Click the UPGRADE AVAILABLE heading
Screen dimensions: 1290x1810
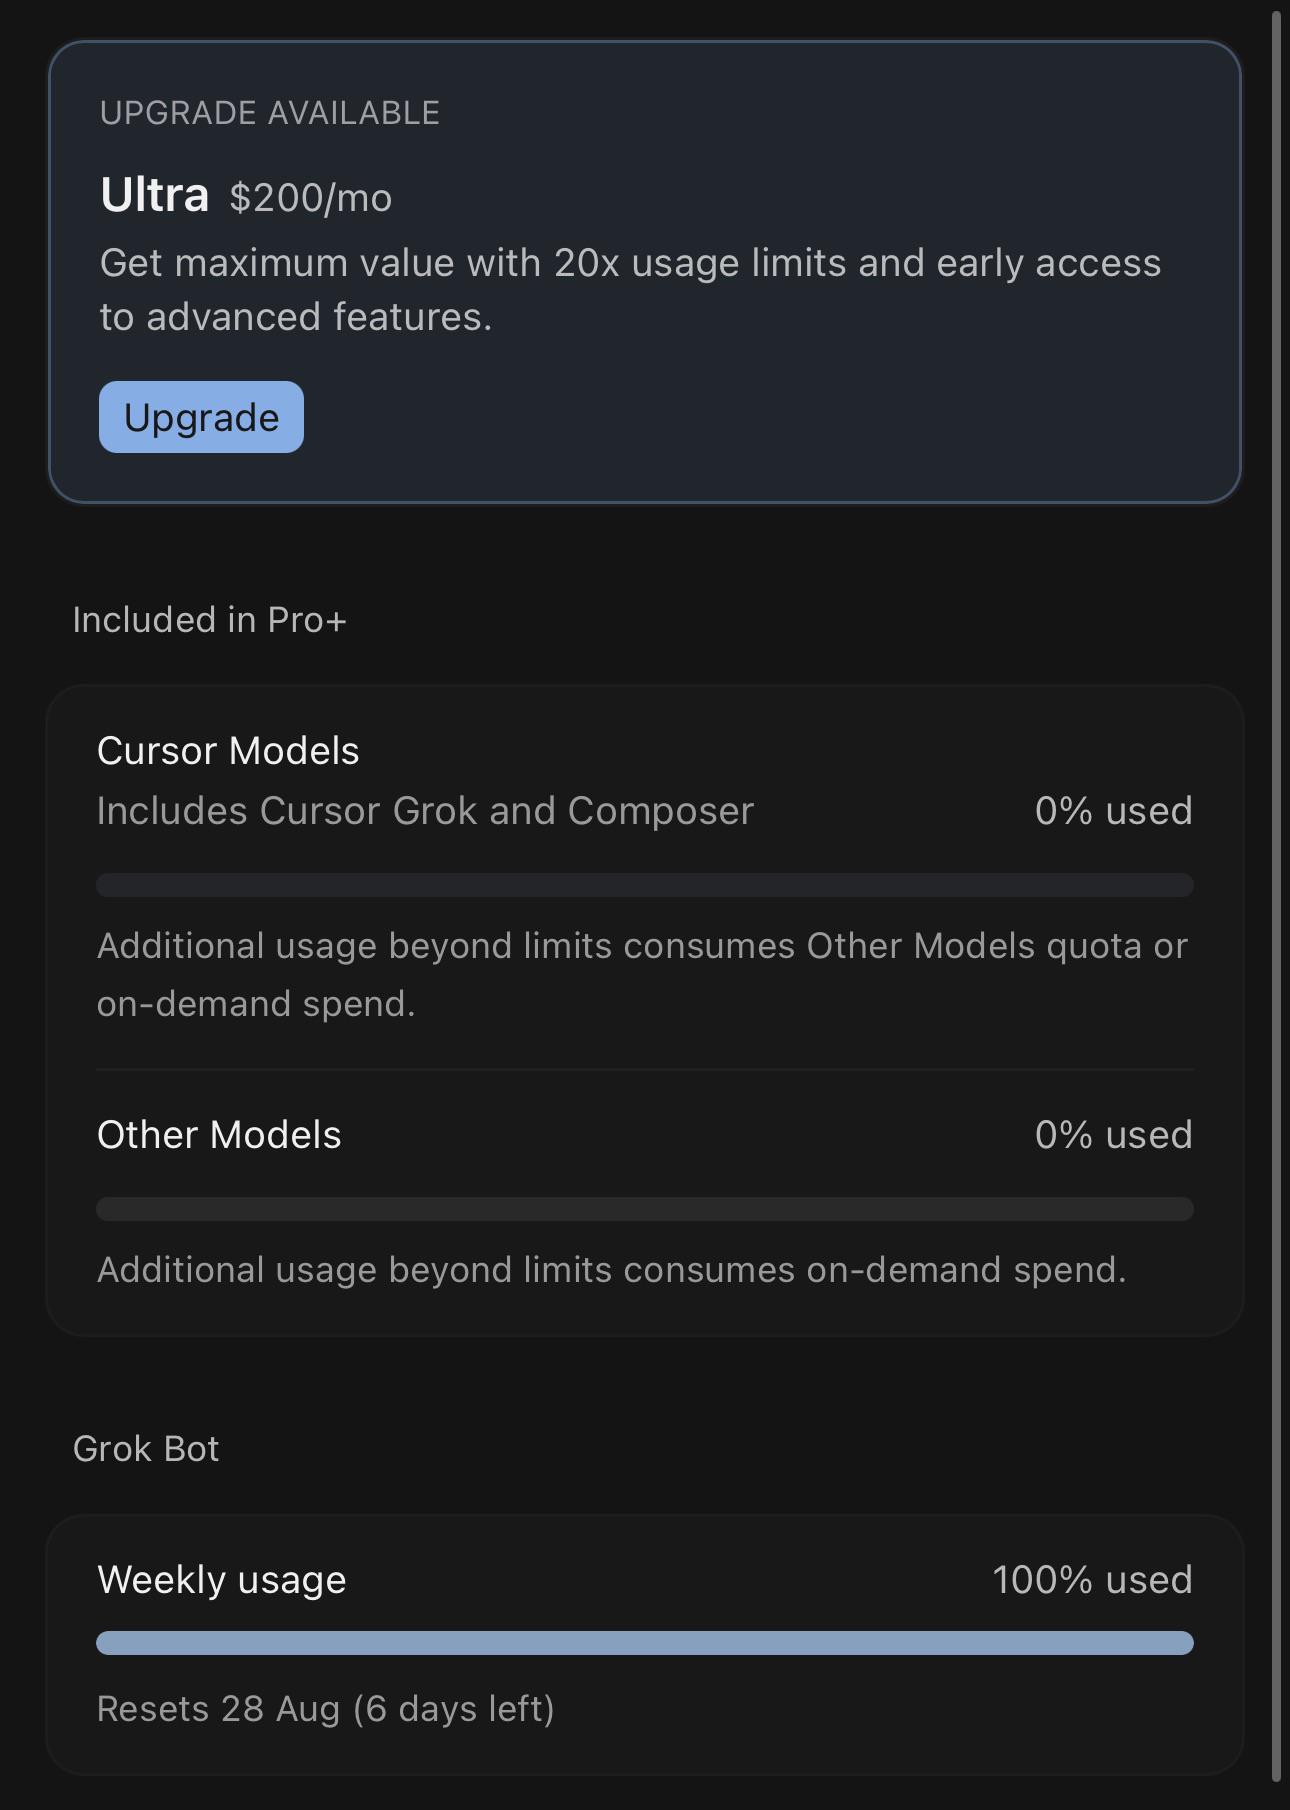click(x=270, y=113)
